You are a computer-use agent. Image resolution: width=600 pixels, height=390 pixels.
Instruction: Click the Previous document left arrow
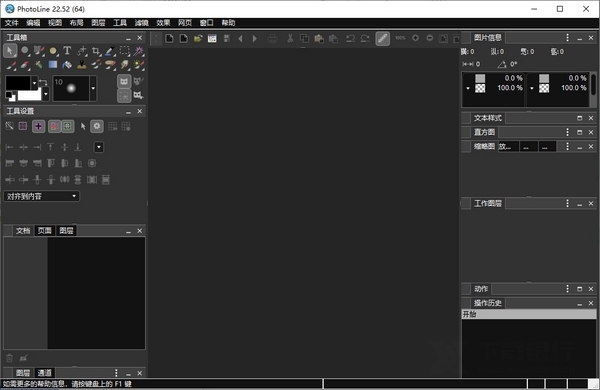[x=240, y=38]
